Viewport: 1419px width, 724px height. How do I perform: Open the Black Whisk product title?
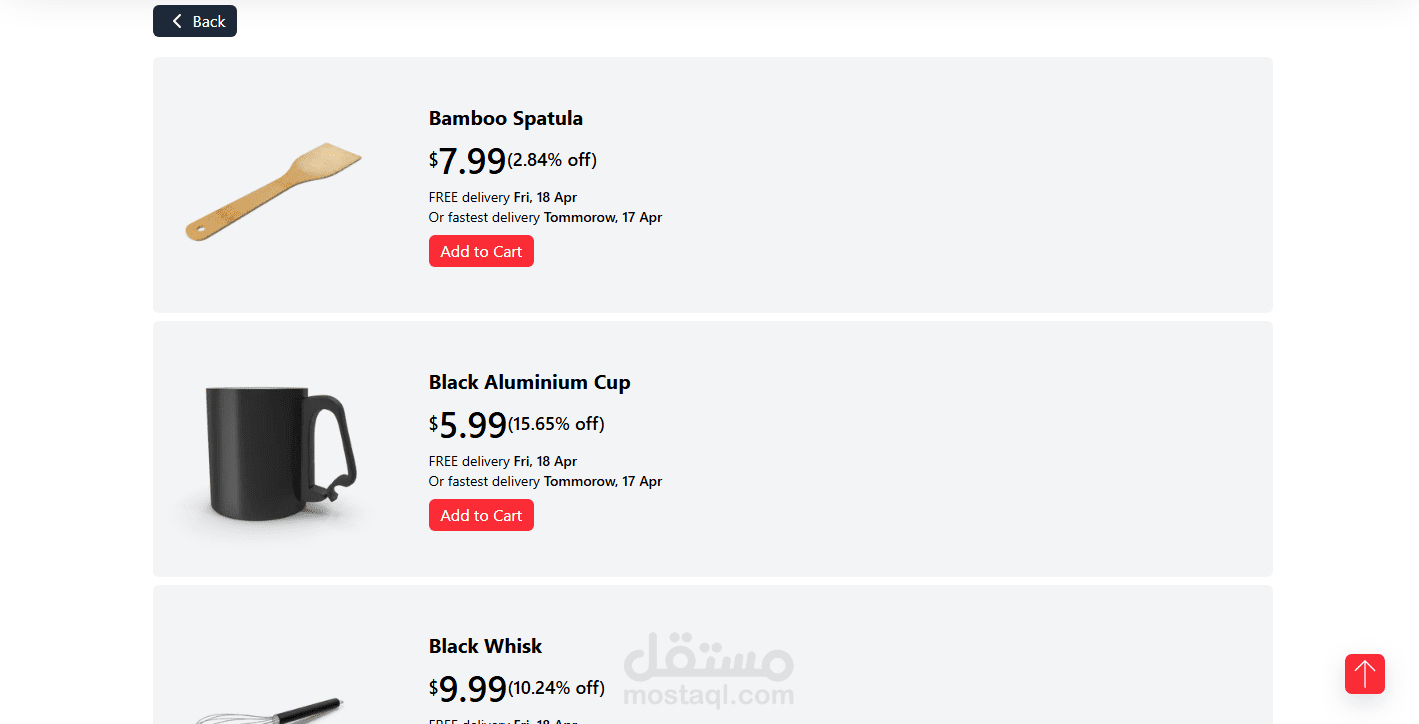pos(485,646)
